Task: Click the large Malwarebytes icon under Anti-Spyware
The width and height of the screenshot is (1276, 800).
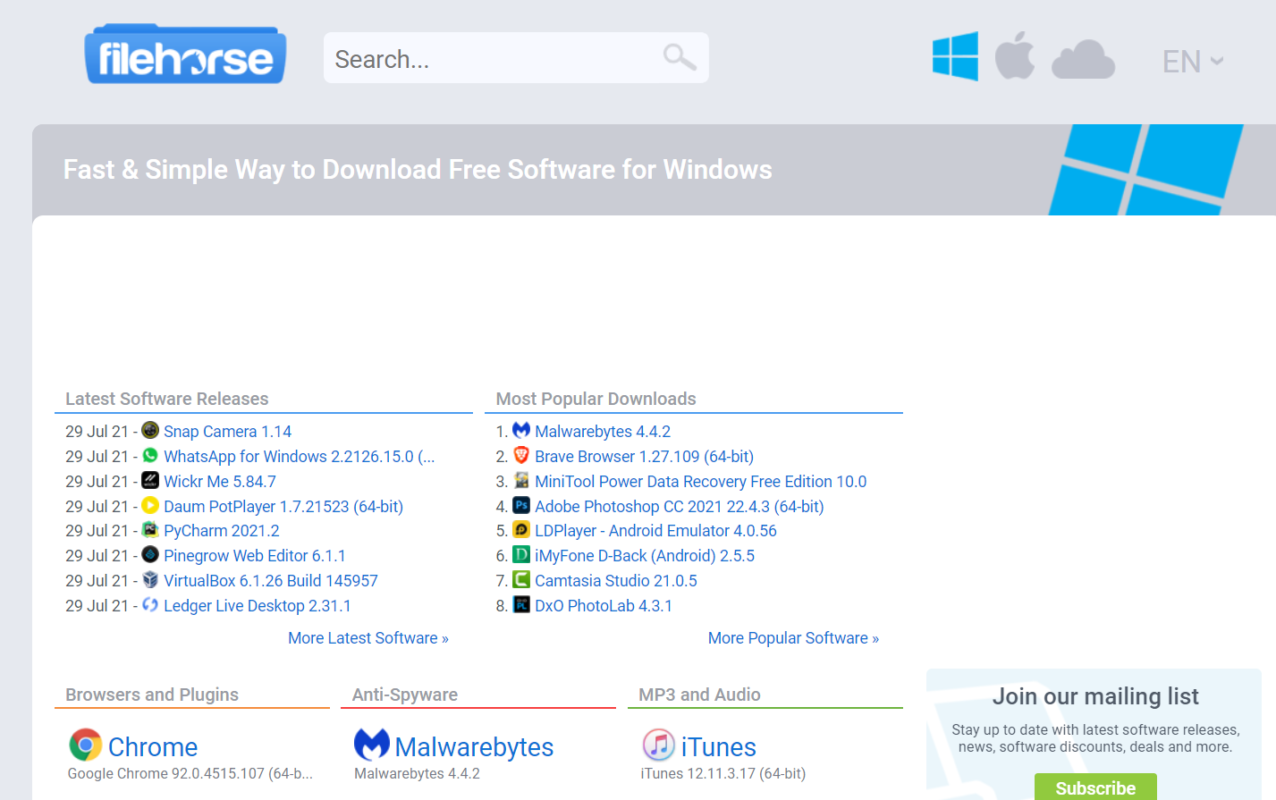Action: click(372, 745)
